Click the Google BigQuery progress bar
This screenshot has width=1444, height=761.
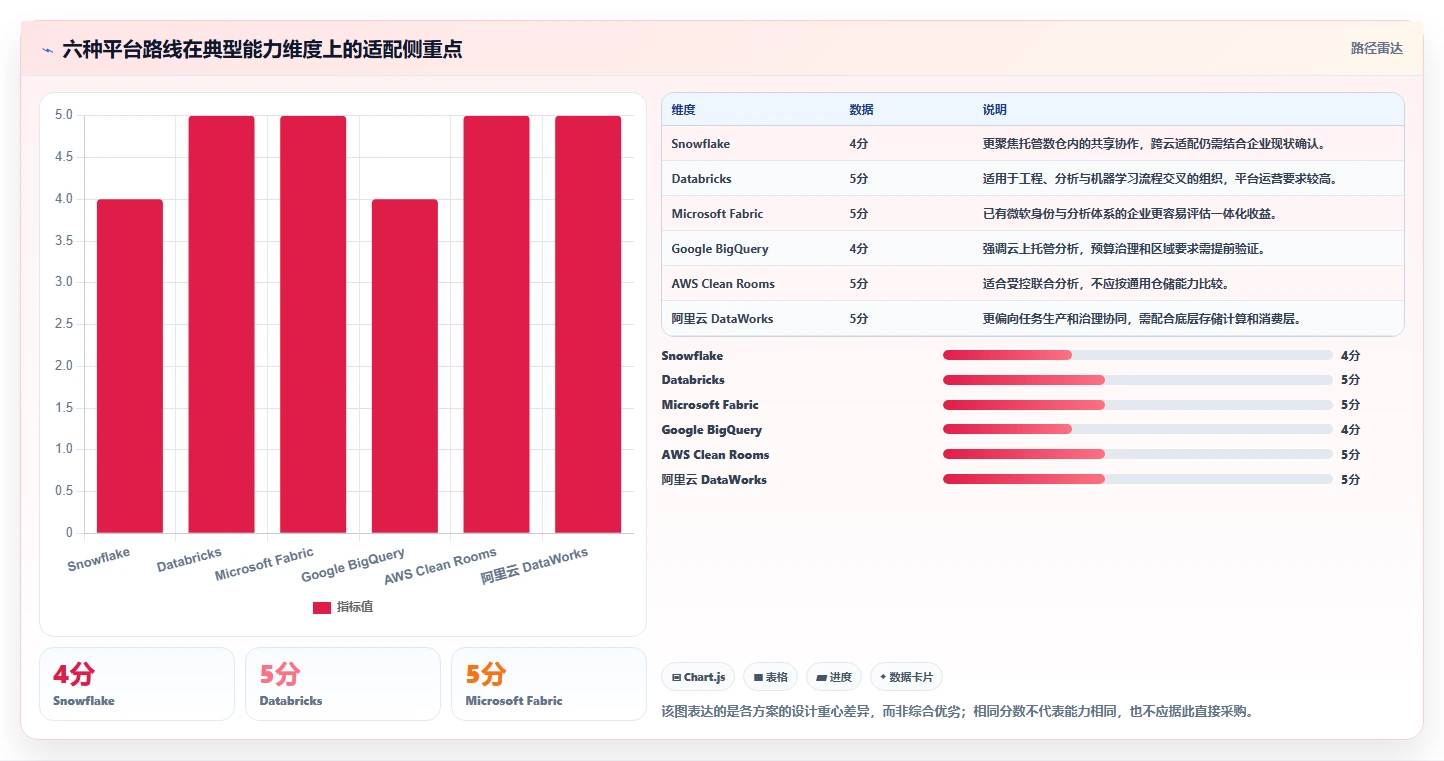pos(1137,430)
